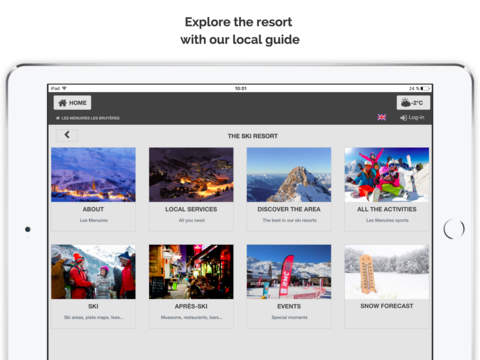Click the APRÈS-SKI title label
The width and height of the screenshot is (480, 360).
(x=191, y=306)
